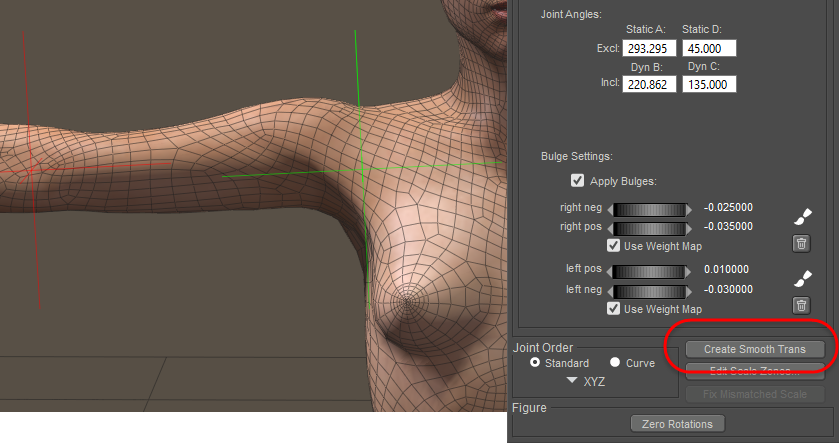
Task: Select the Standard joint order radio button
Action: tap(536, 363)
